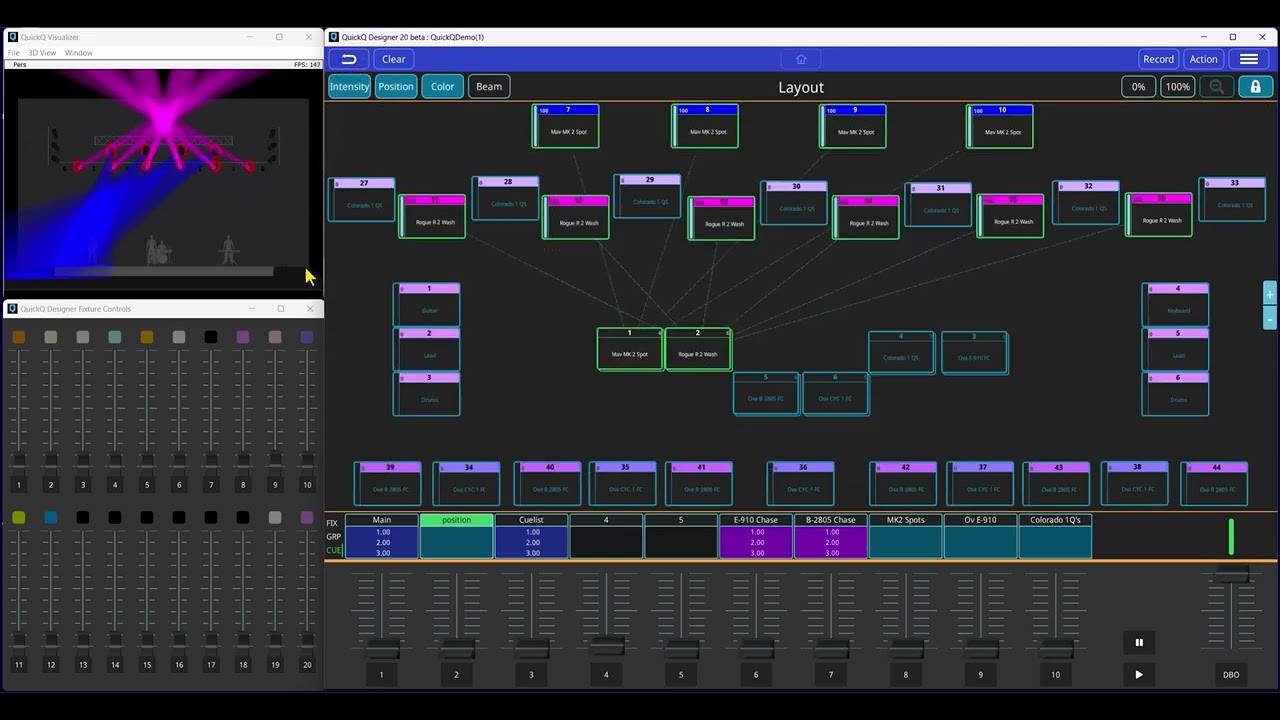Click Fixture Controls fader 9 handle

275,460
